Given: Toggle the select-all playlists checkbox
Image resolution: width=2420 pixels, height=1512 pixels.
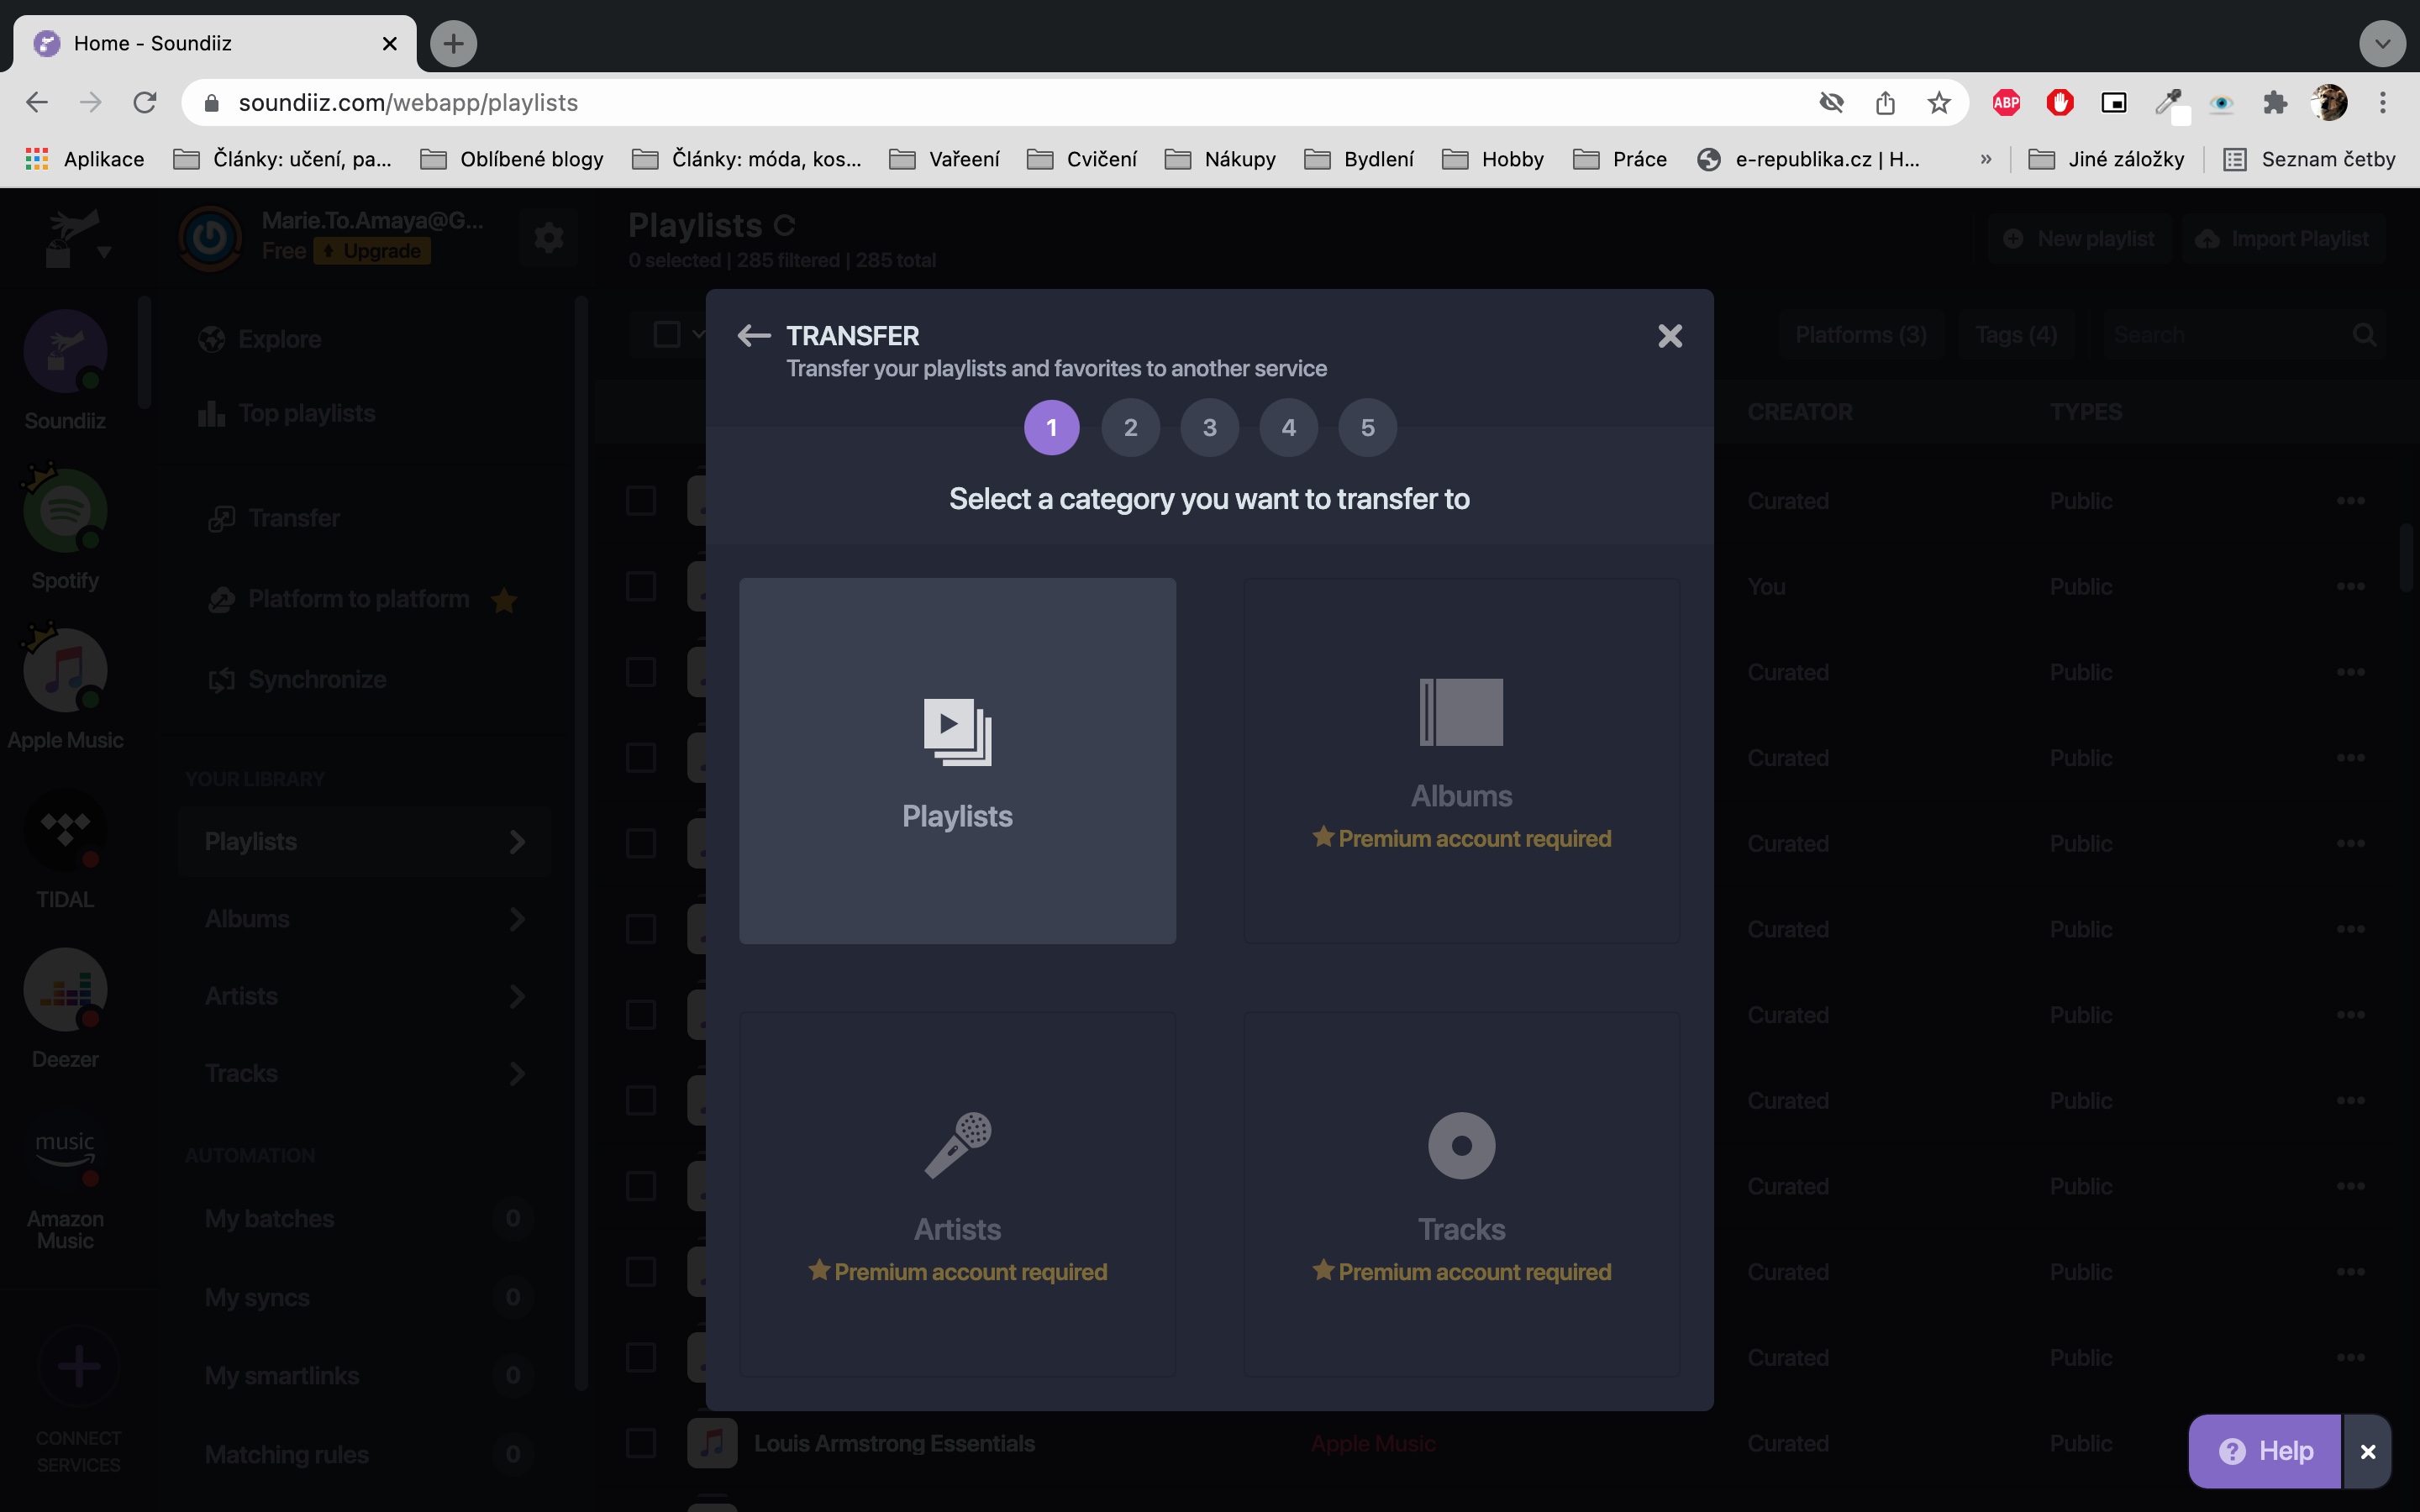Looking at the screenshot, I should pyautogui.click(x=667, y=335).
